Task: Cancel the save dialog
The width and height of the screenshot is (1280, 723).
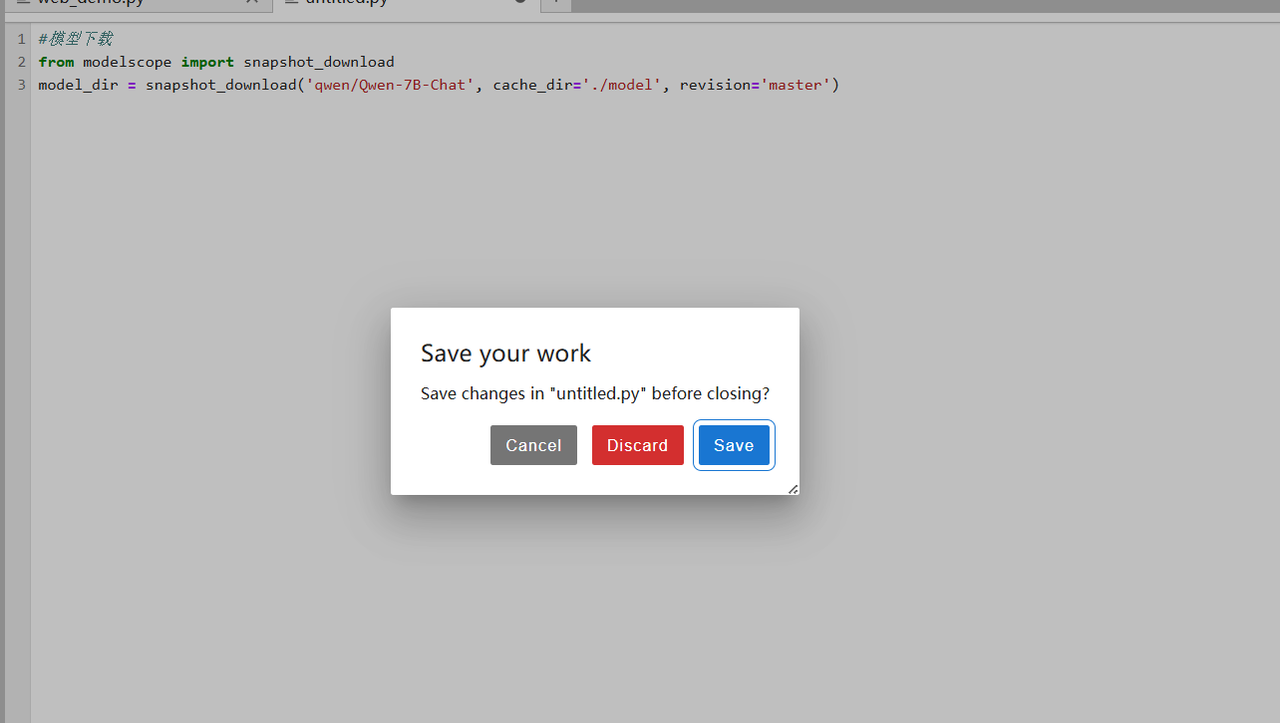Action: [x=533, y=445]
